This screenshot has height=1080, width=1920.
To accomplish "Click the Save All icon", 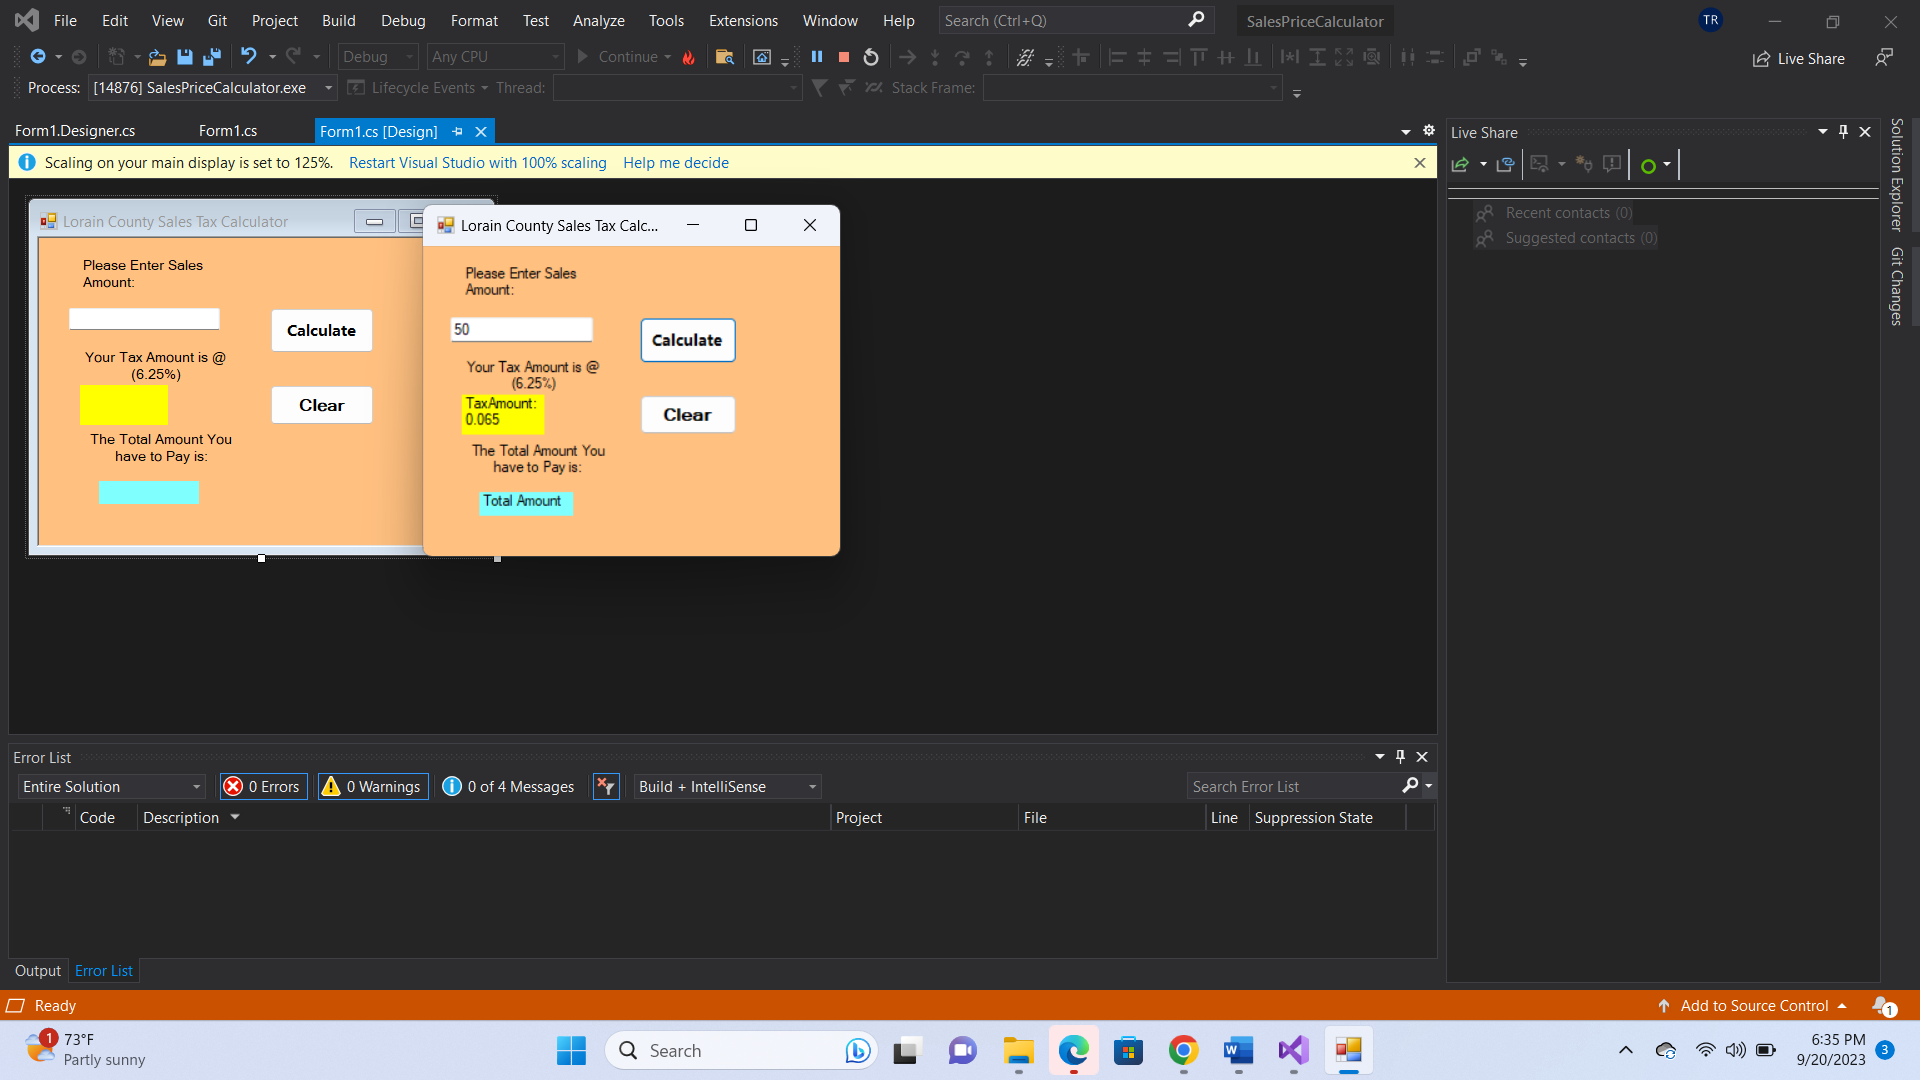I will click(212, 57).
